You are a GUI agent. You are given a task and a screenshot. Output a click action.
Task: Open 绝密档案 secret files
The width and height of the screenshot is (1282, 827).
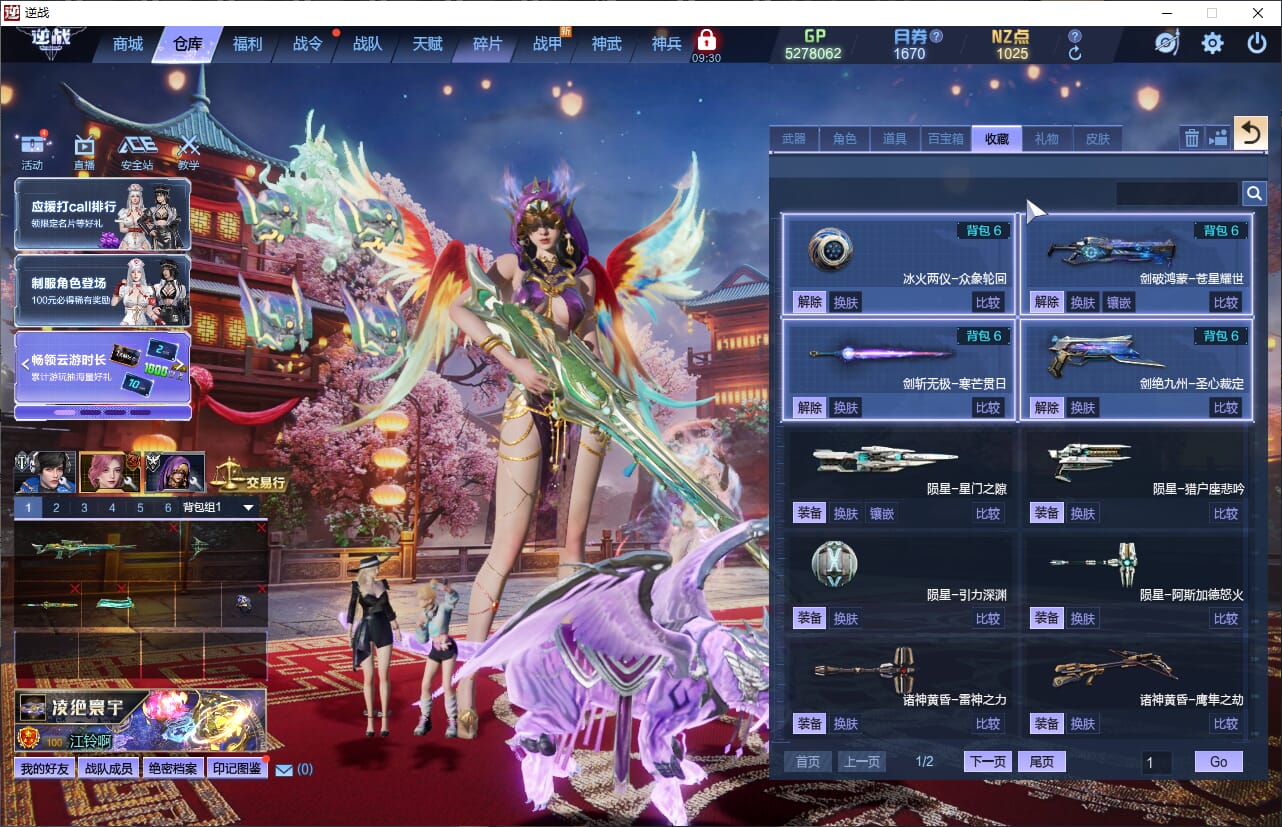(173, 769)
